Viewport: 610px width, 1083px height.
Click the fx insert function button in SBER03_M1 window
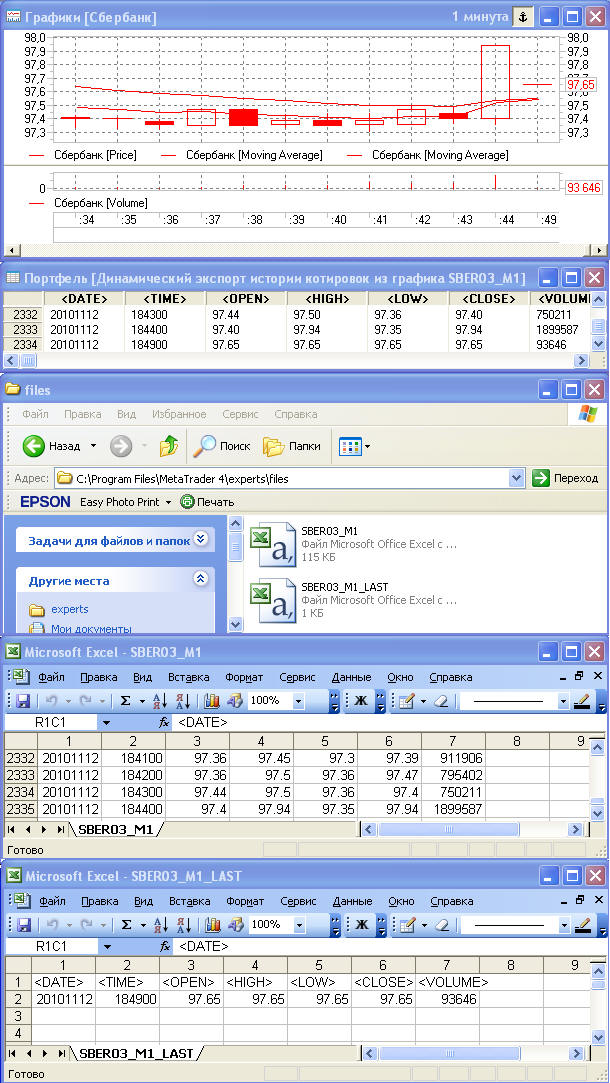(164, 722)
